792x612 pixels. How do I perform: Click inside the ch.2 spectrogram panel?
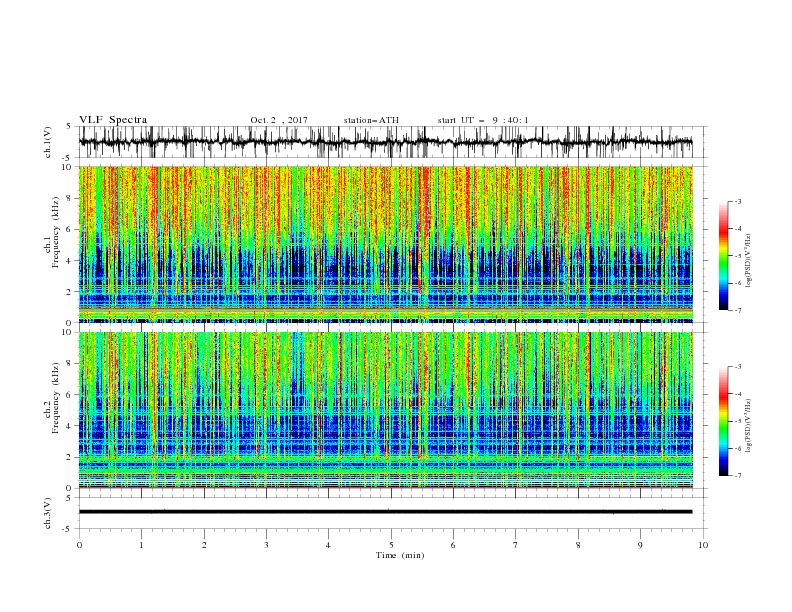386,410
